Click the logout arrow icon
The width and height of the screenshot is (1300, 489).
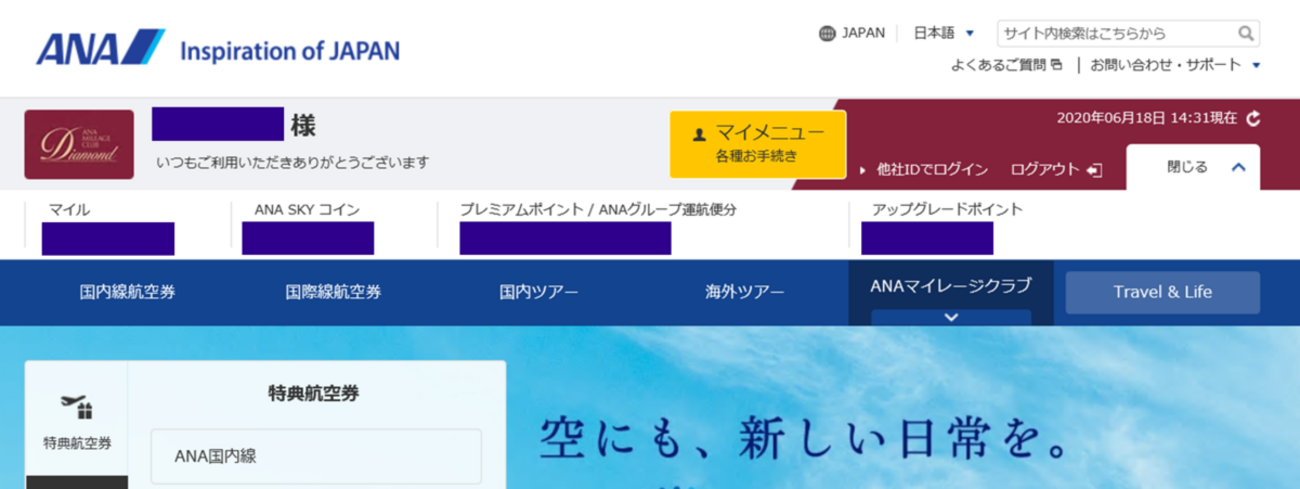point(1094,169)
